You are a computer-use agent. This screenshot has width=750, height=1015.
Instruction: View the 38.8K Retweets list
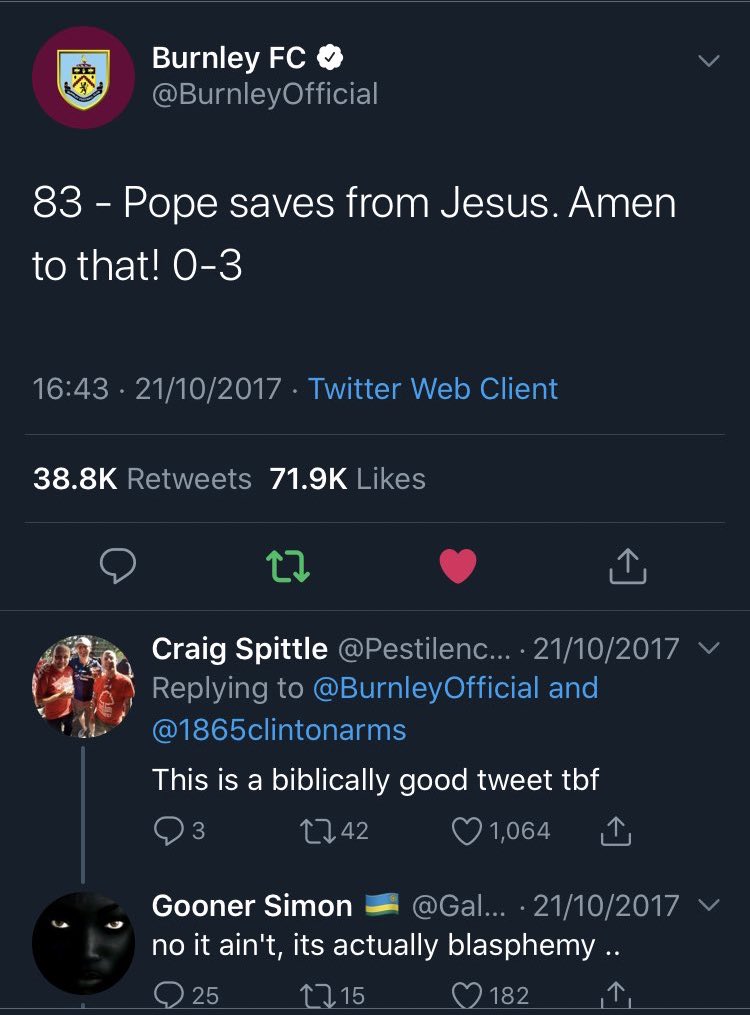point(142,479)
